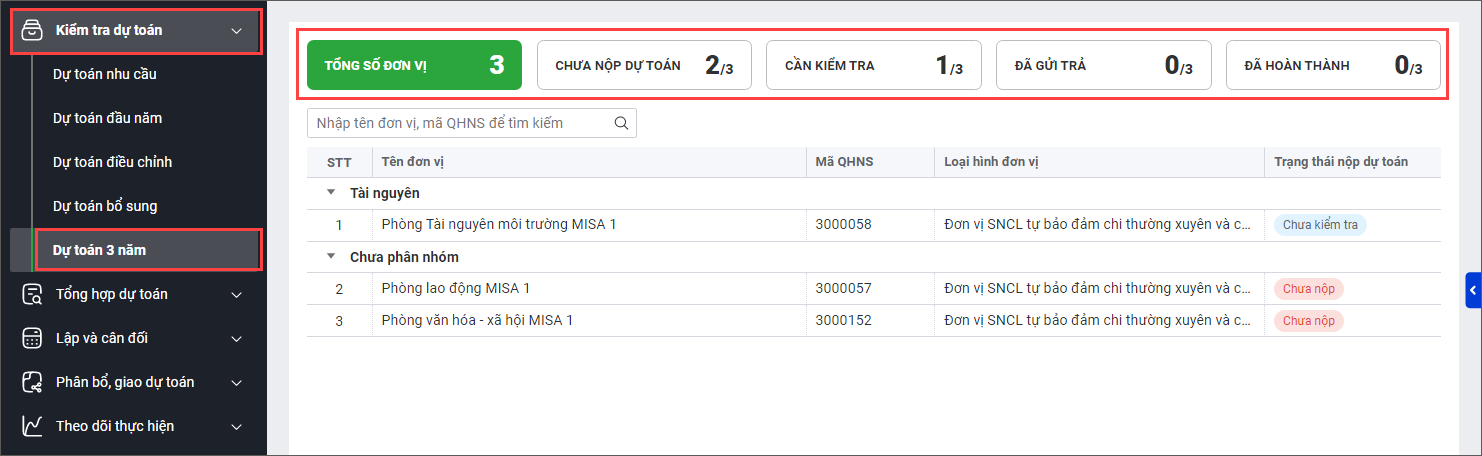This screenshot has width=1482, height=456.
Task: Click the Kiểm tra dự toán box icon
Action: coord(32,30)
